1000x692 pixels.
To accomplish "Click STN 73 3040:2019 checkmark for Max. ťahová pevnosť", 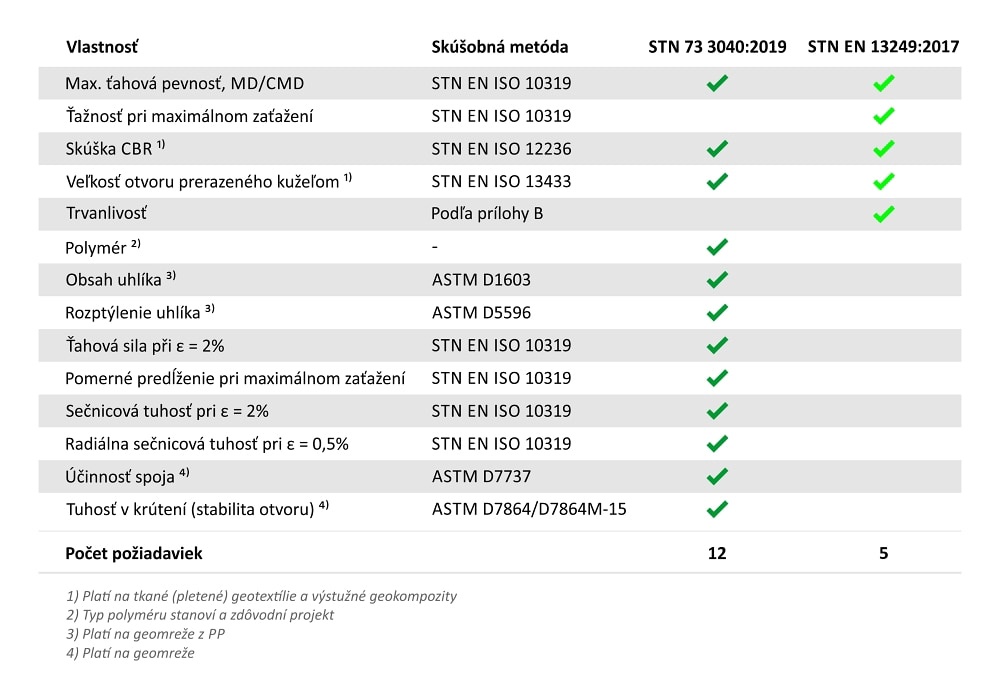I will (x=717, y=83).
